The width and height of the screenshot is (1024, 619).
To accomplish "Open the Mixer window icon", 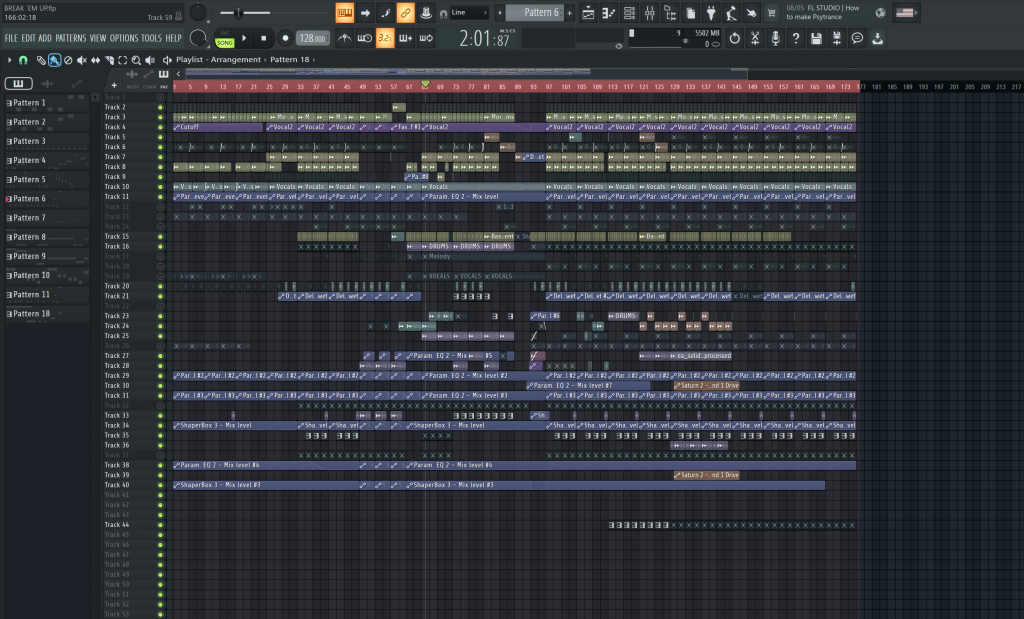I will (x=650, y=13).
